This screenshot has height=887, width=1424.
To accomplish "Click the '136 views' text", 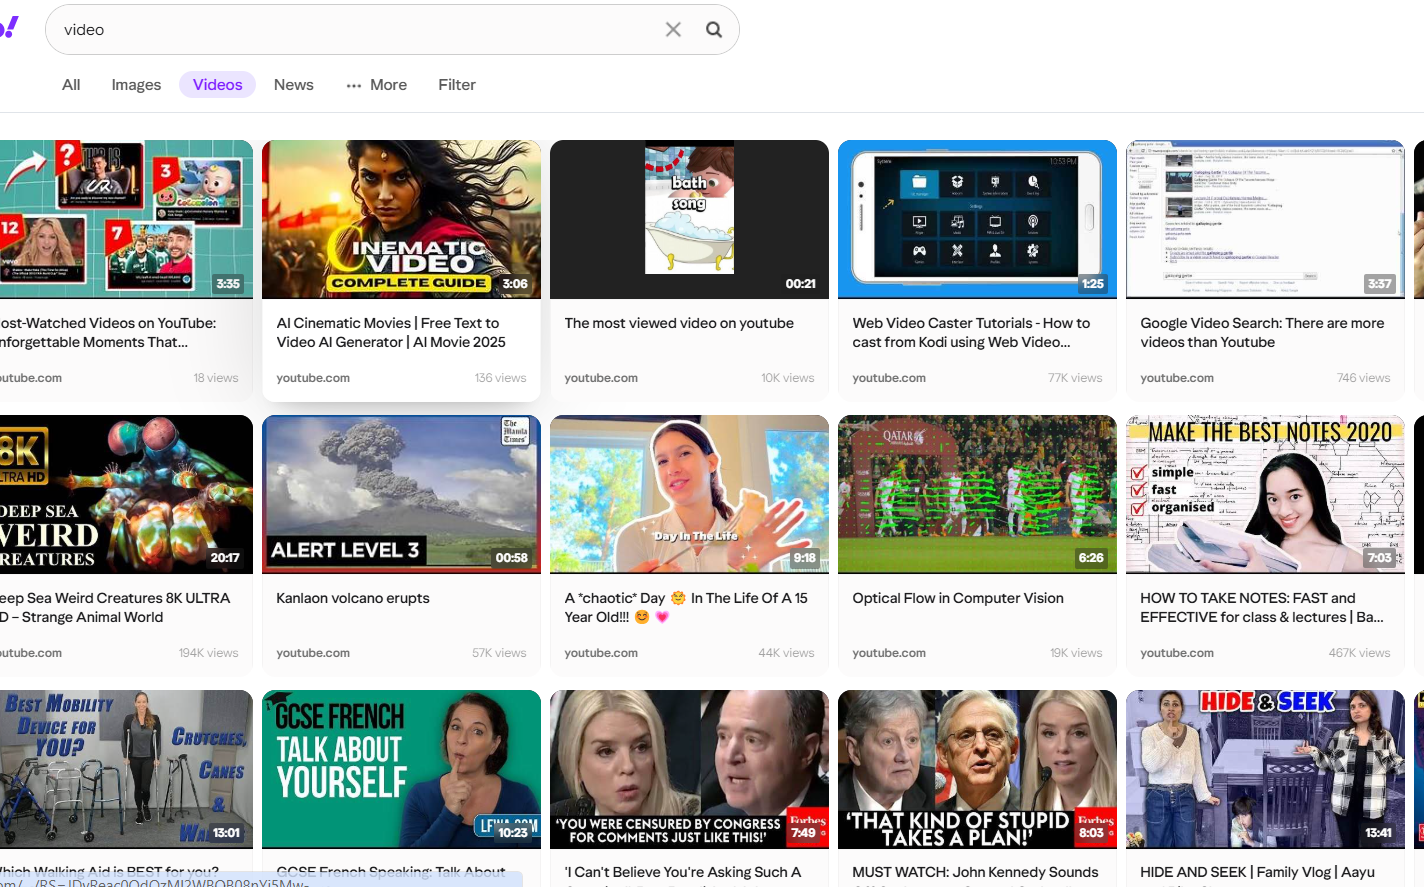I will 500,378.
